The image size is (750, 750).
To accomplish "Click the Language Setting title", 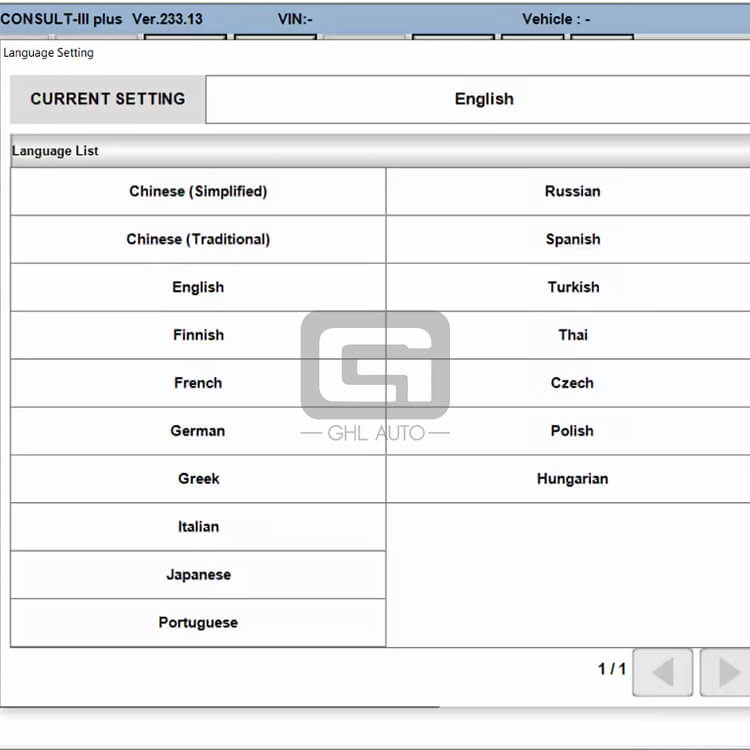I will tap(48, 53).
